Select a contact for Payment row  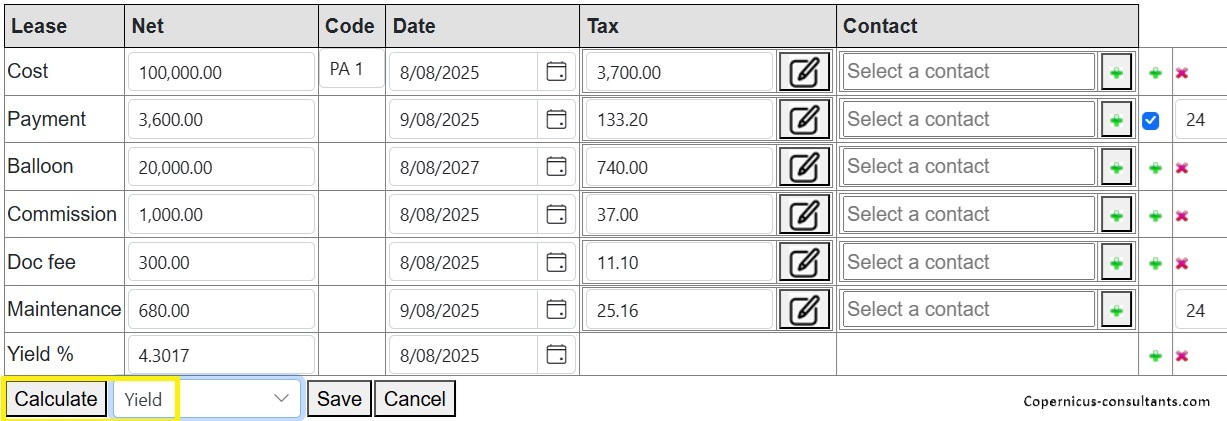tap(968, 119)
